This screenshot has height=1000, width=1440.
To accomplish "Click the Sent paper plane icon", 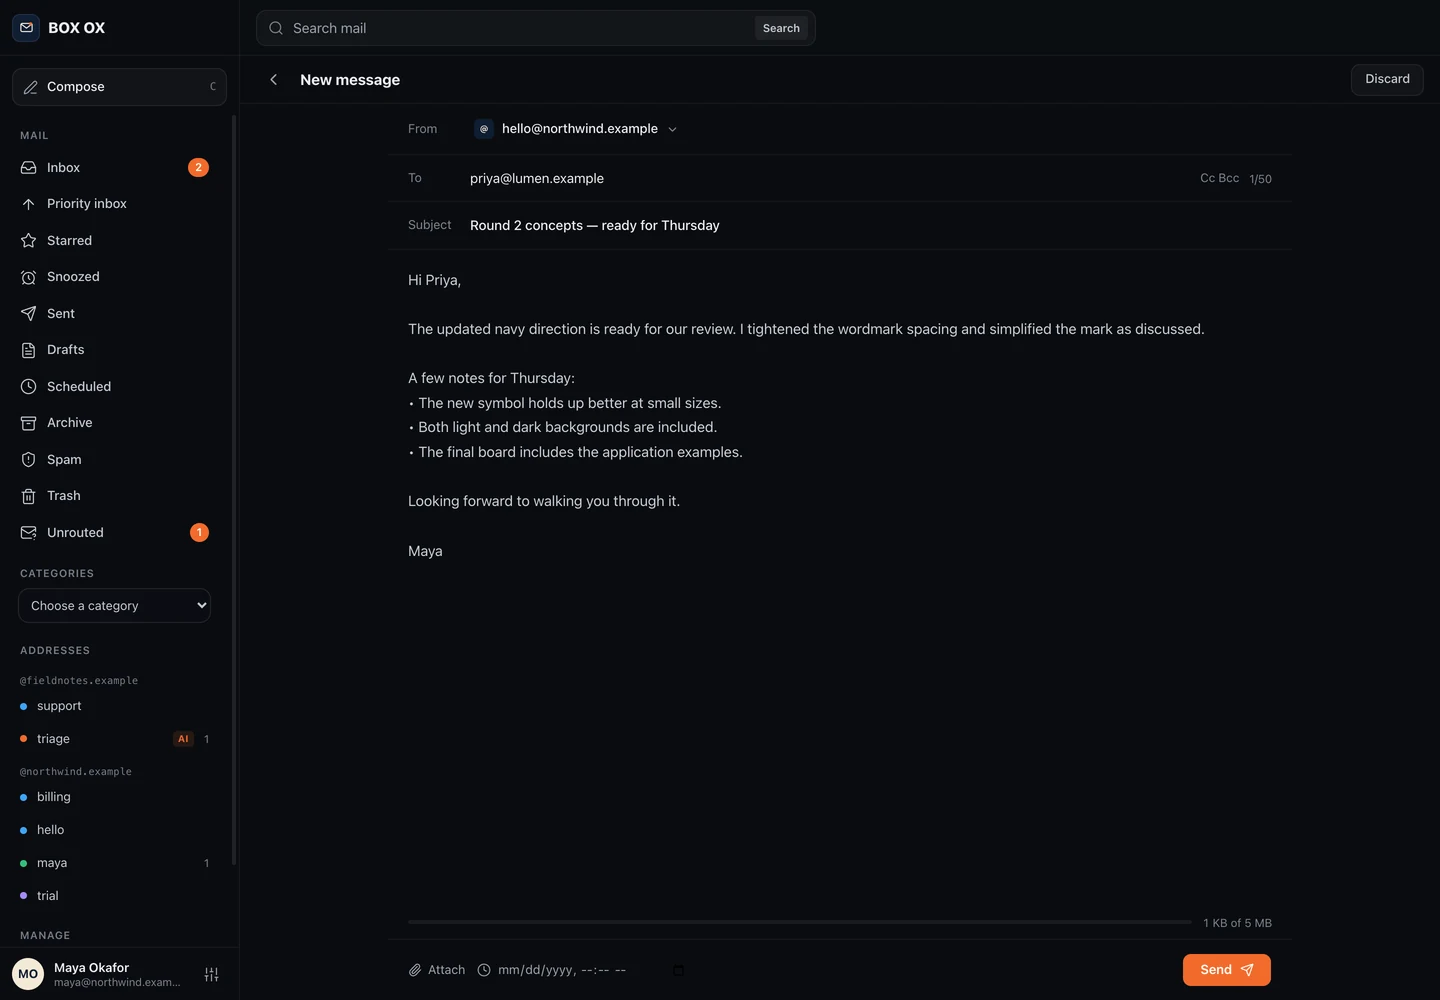I will click(29, 314).
